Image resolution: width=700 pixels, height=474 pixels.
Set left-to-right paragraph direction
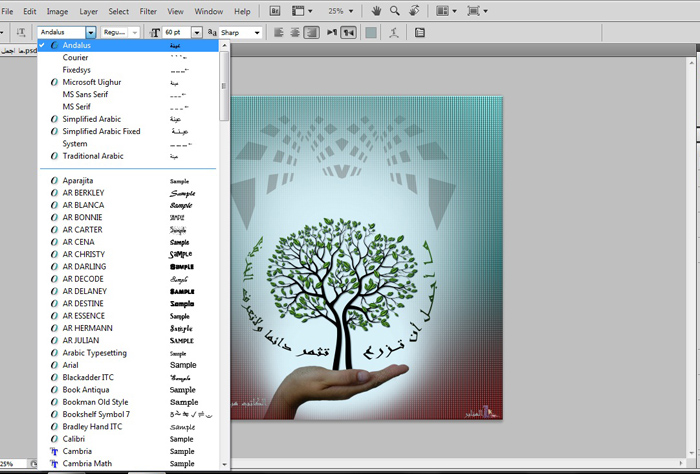pyautogui.click(x=332, y=32)
